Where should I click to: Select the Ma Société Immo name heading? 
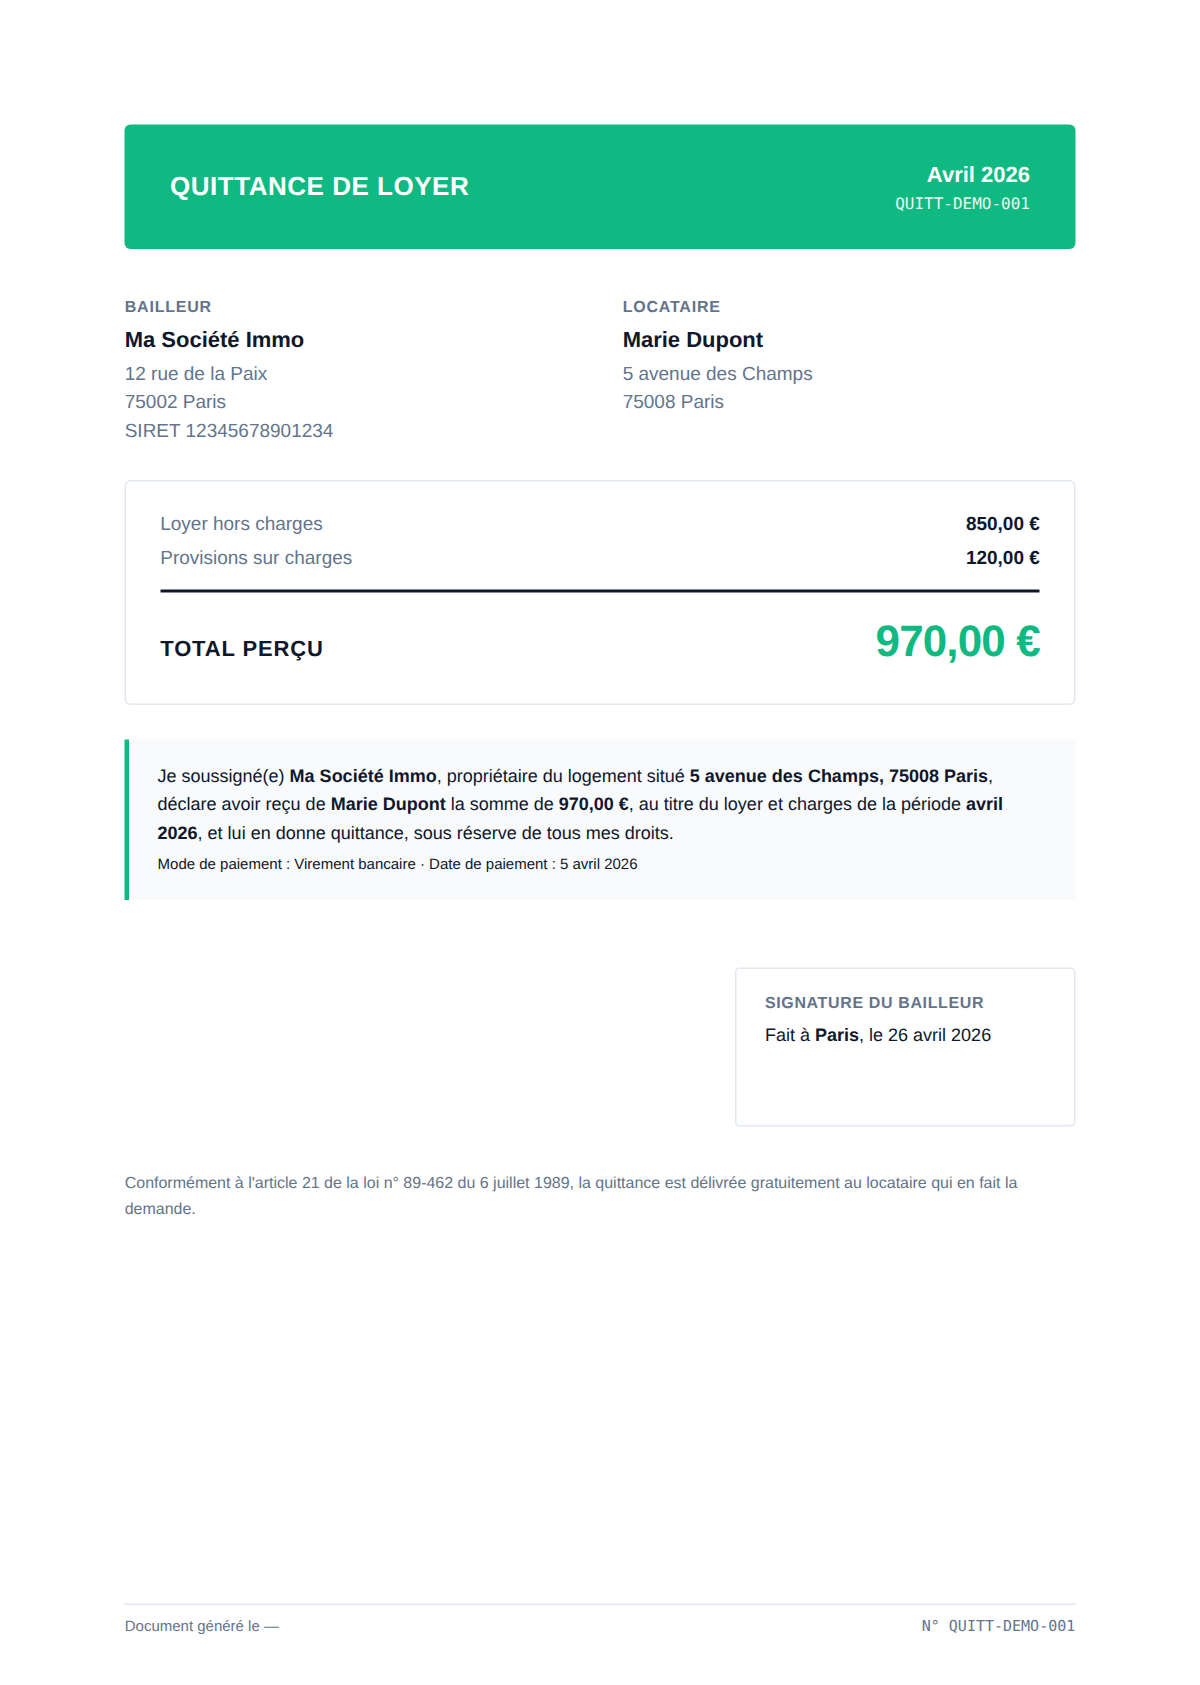(214, 340)
